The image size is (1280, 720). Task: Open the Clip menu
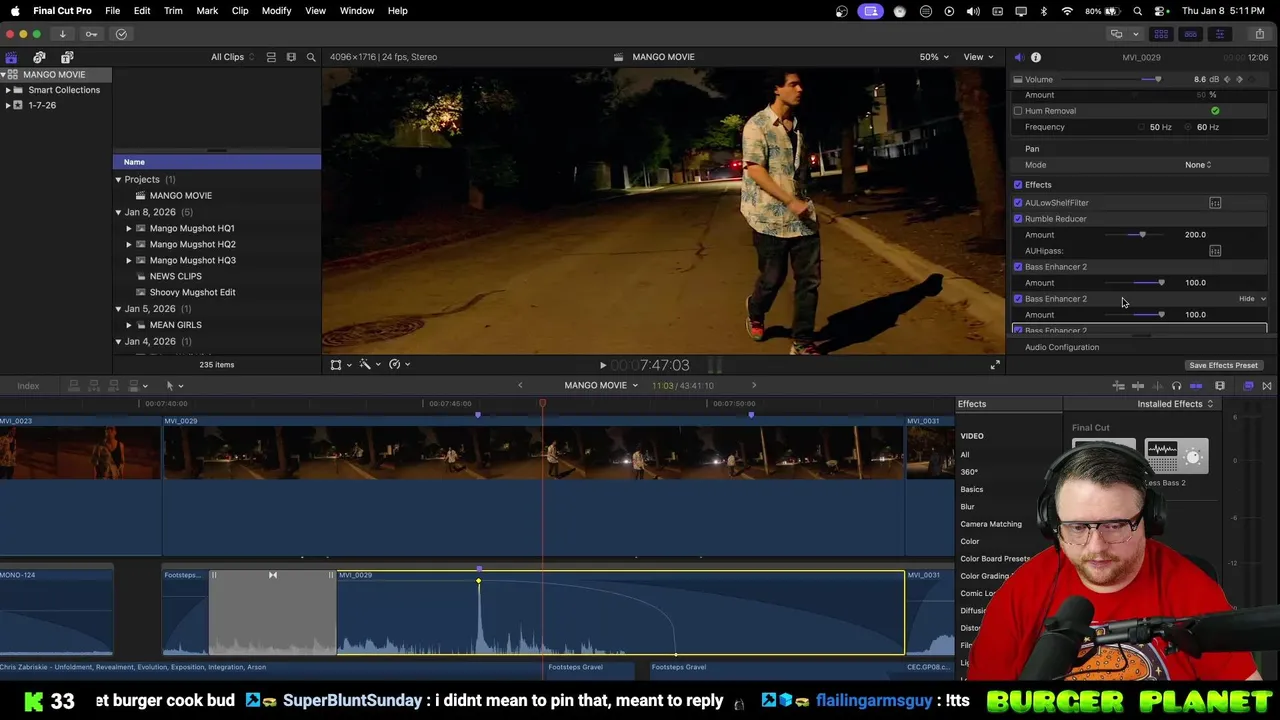[x=240, y=11]
